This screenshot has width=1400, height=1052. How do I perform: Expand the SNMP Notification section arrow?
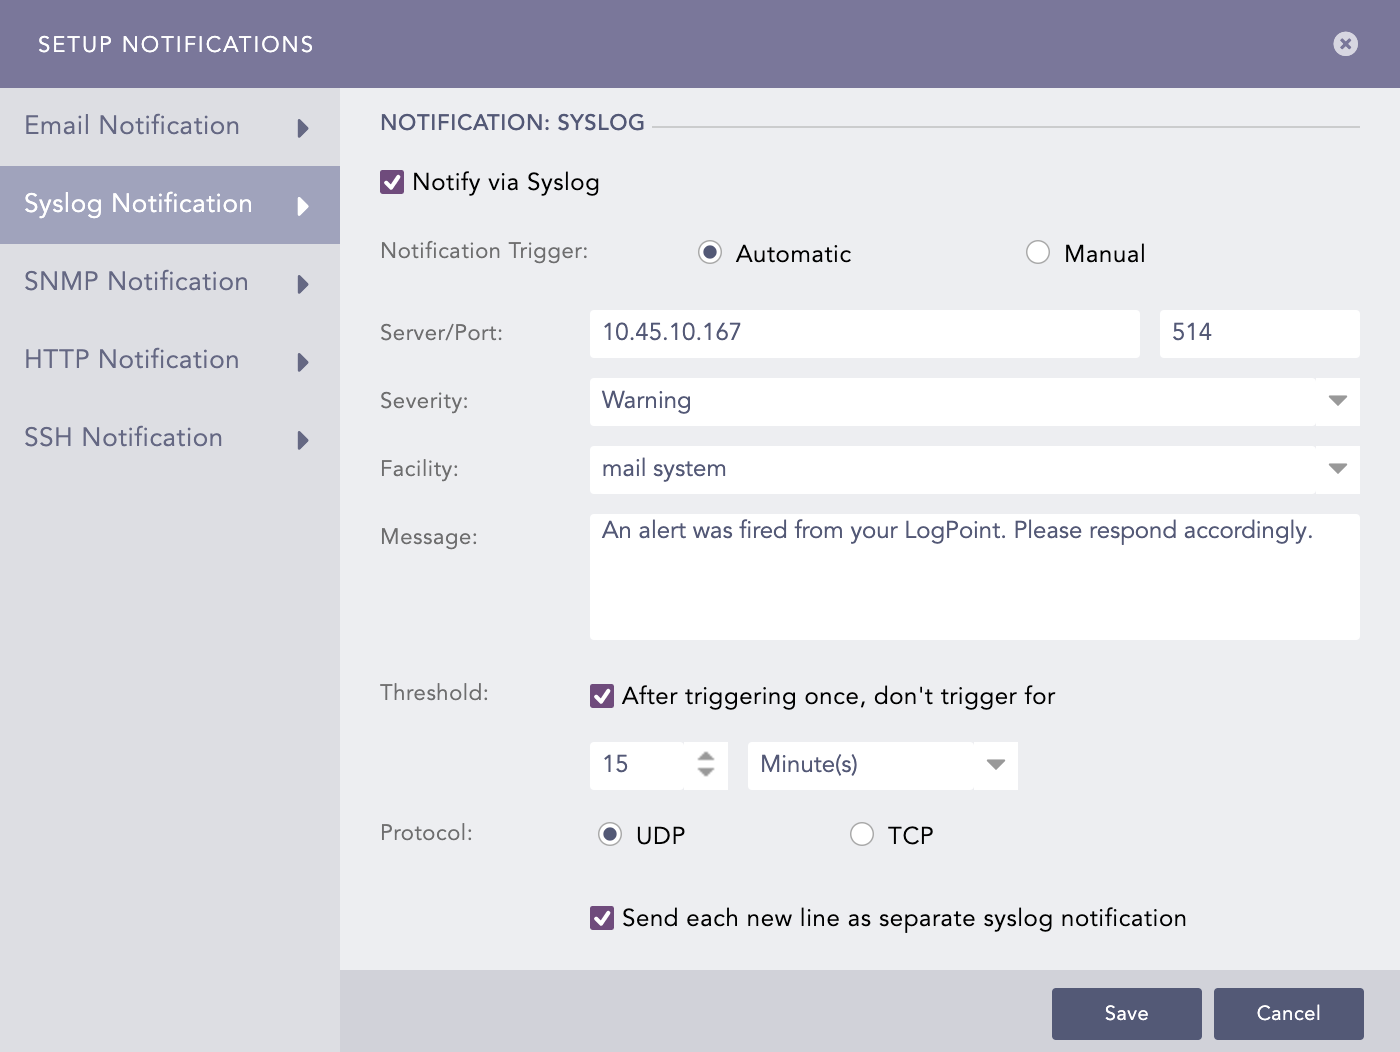[303, 284]
